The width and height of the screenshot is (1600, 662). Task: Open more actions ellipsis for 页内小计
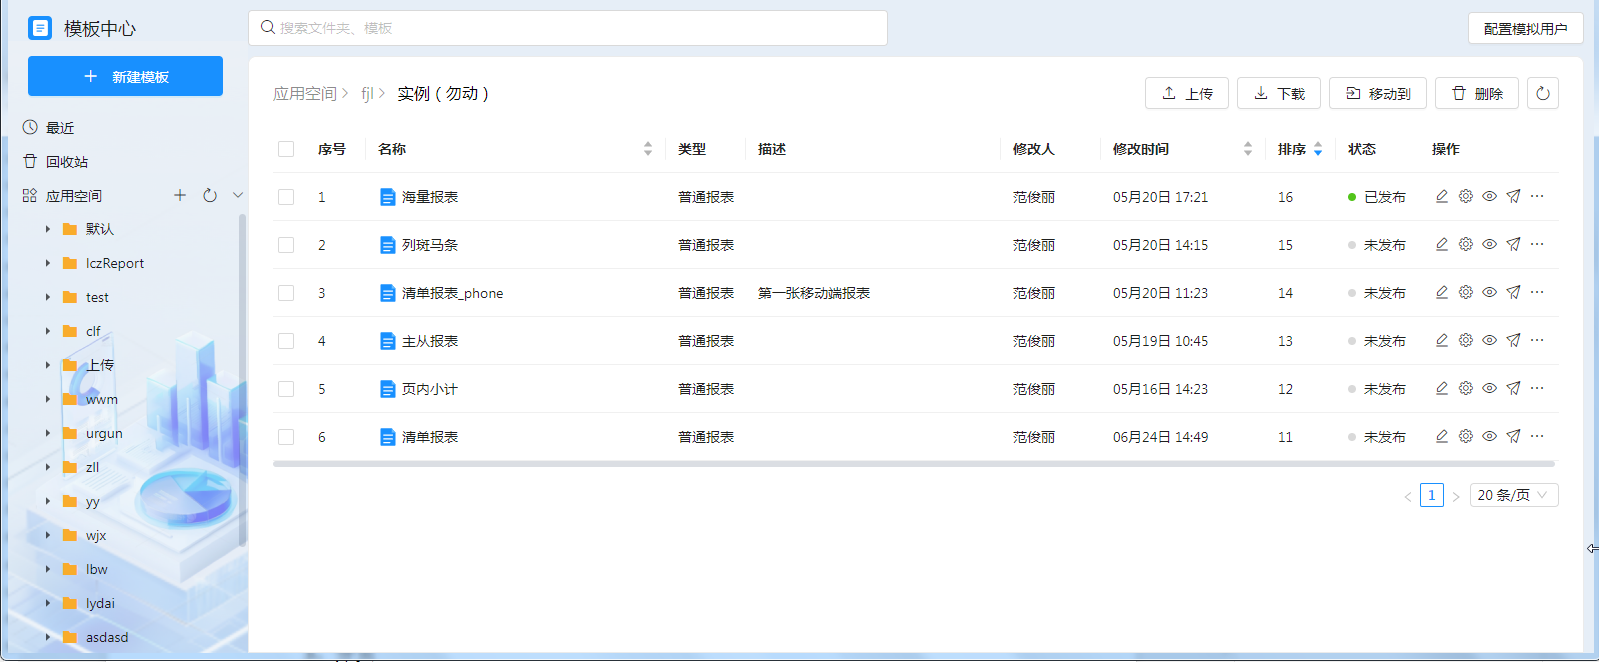[1537, 389]
